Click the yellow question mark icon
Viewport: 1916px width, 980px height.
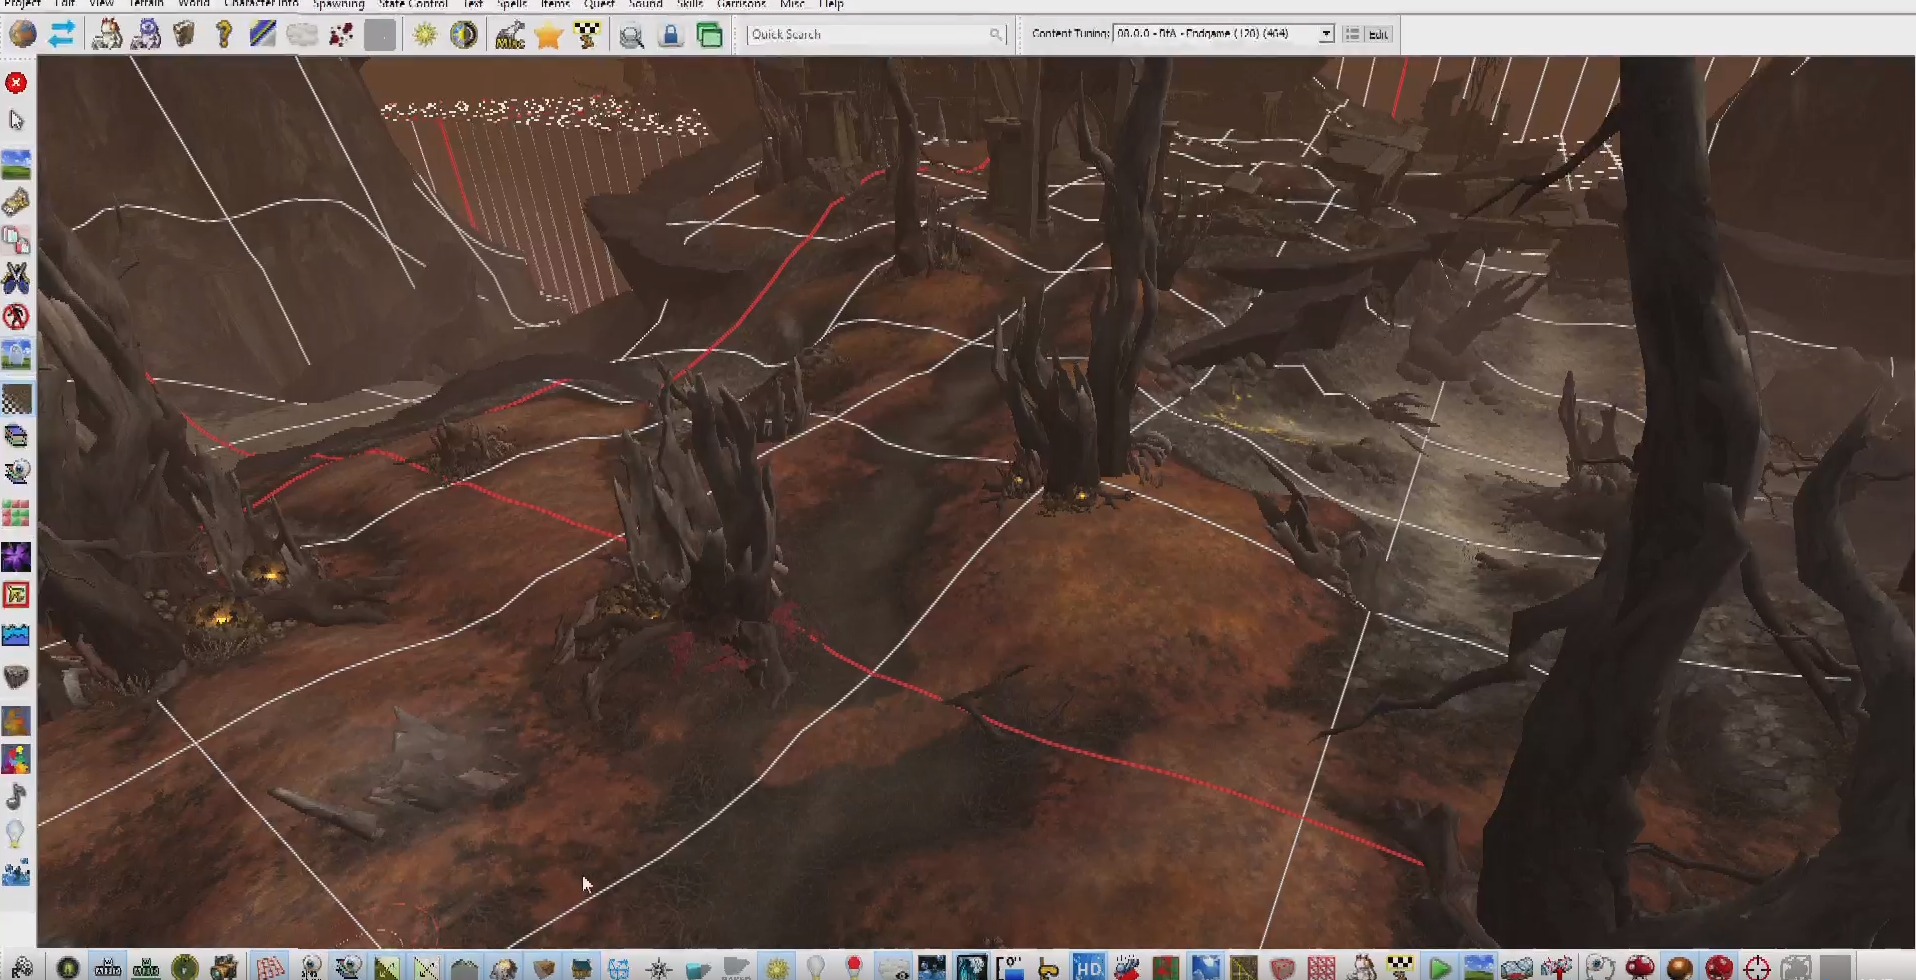(223, 34)
